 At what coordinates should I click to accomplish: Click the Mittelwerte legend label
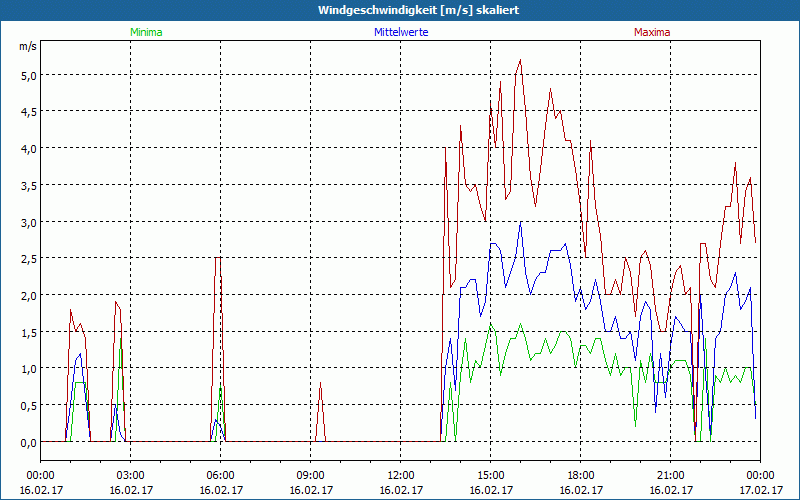tap(401, 32)
